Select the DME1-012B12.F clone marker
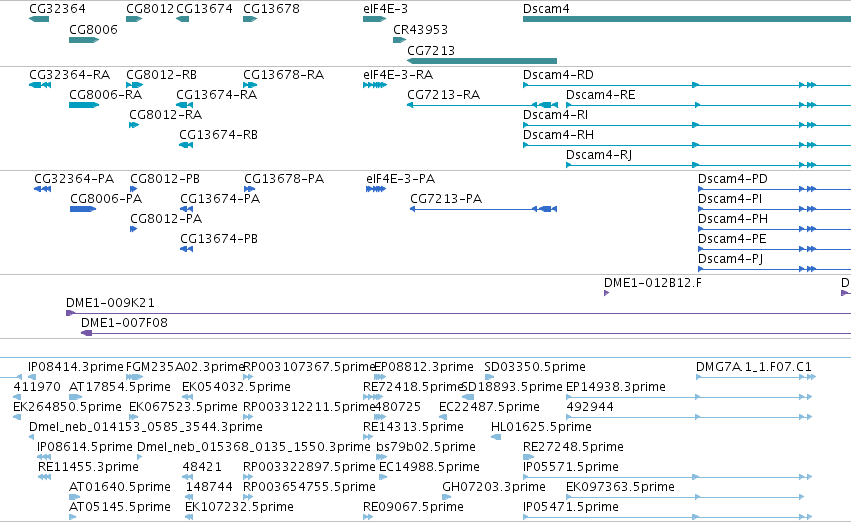 606,293
